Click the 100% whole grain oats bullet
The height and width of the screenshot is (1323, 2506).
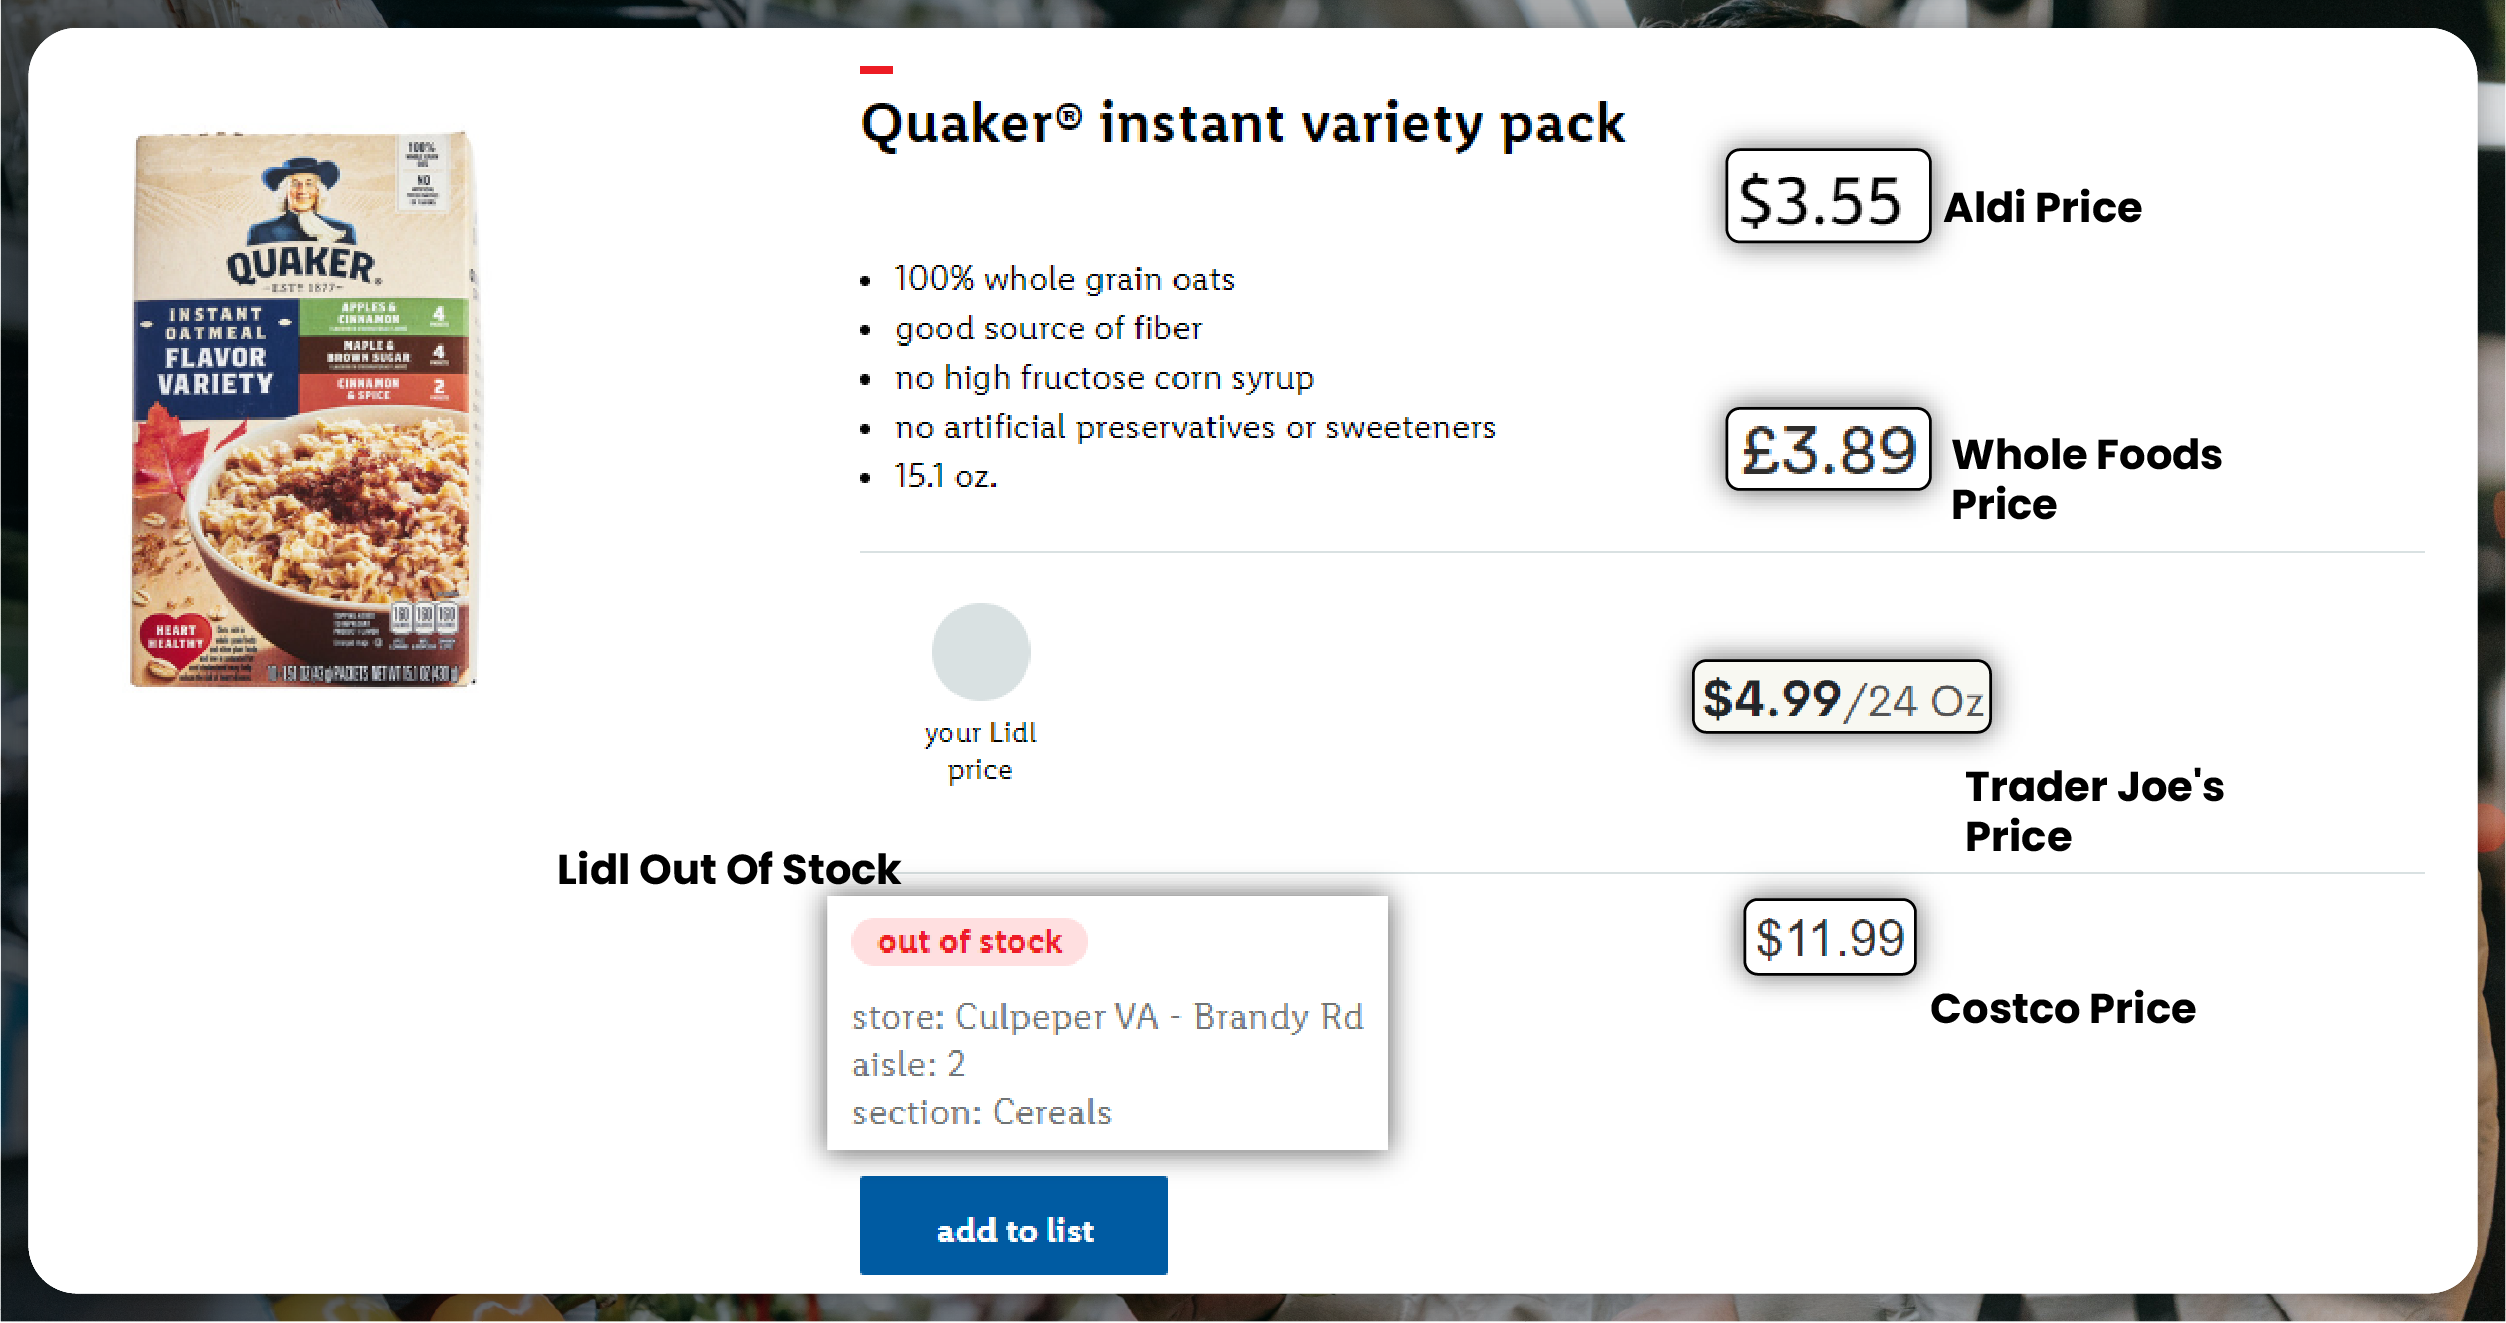point(1064,279)
